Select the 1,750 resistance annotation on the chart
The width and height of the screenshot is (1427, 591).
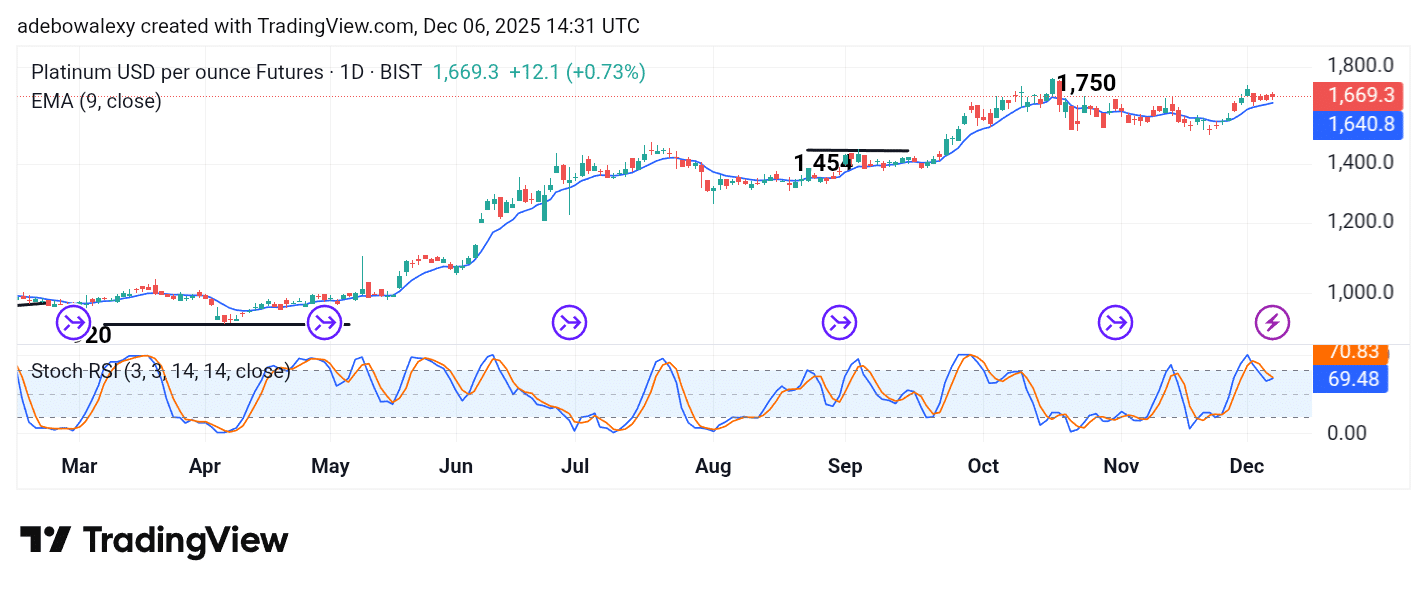tap(1087, 83)
